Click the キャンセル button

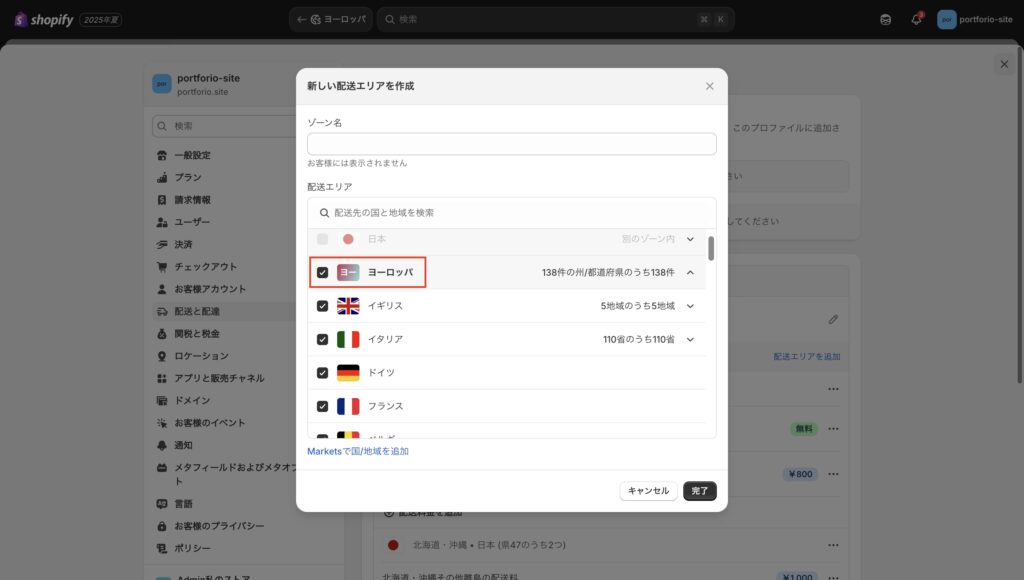(648, 491)
